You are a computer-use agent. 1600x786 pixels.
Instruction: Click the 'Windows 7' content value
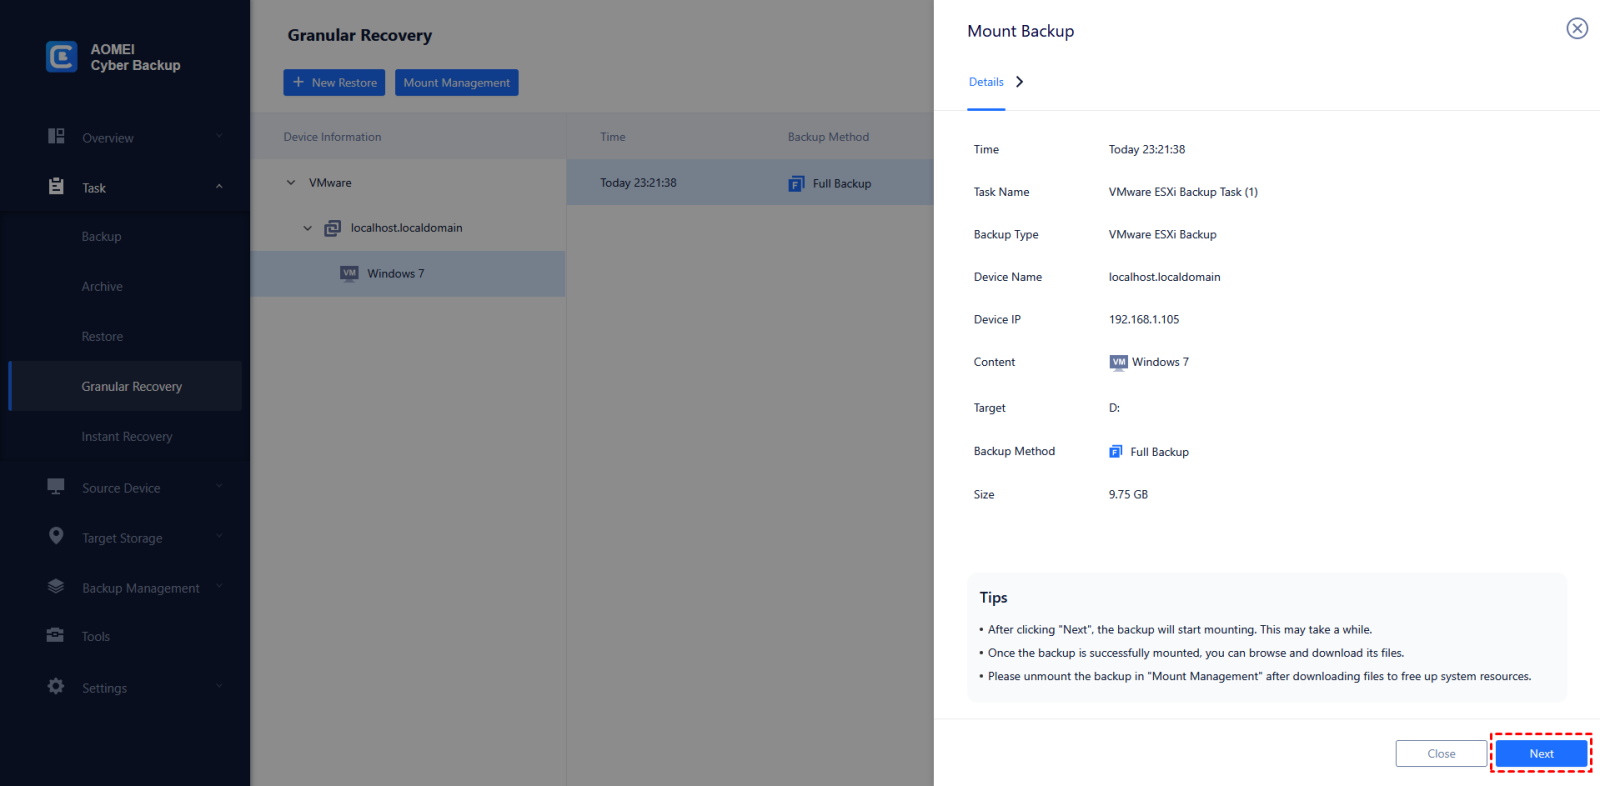(x=1160, y=362)
